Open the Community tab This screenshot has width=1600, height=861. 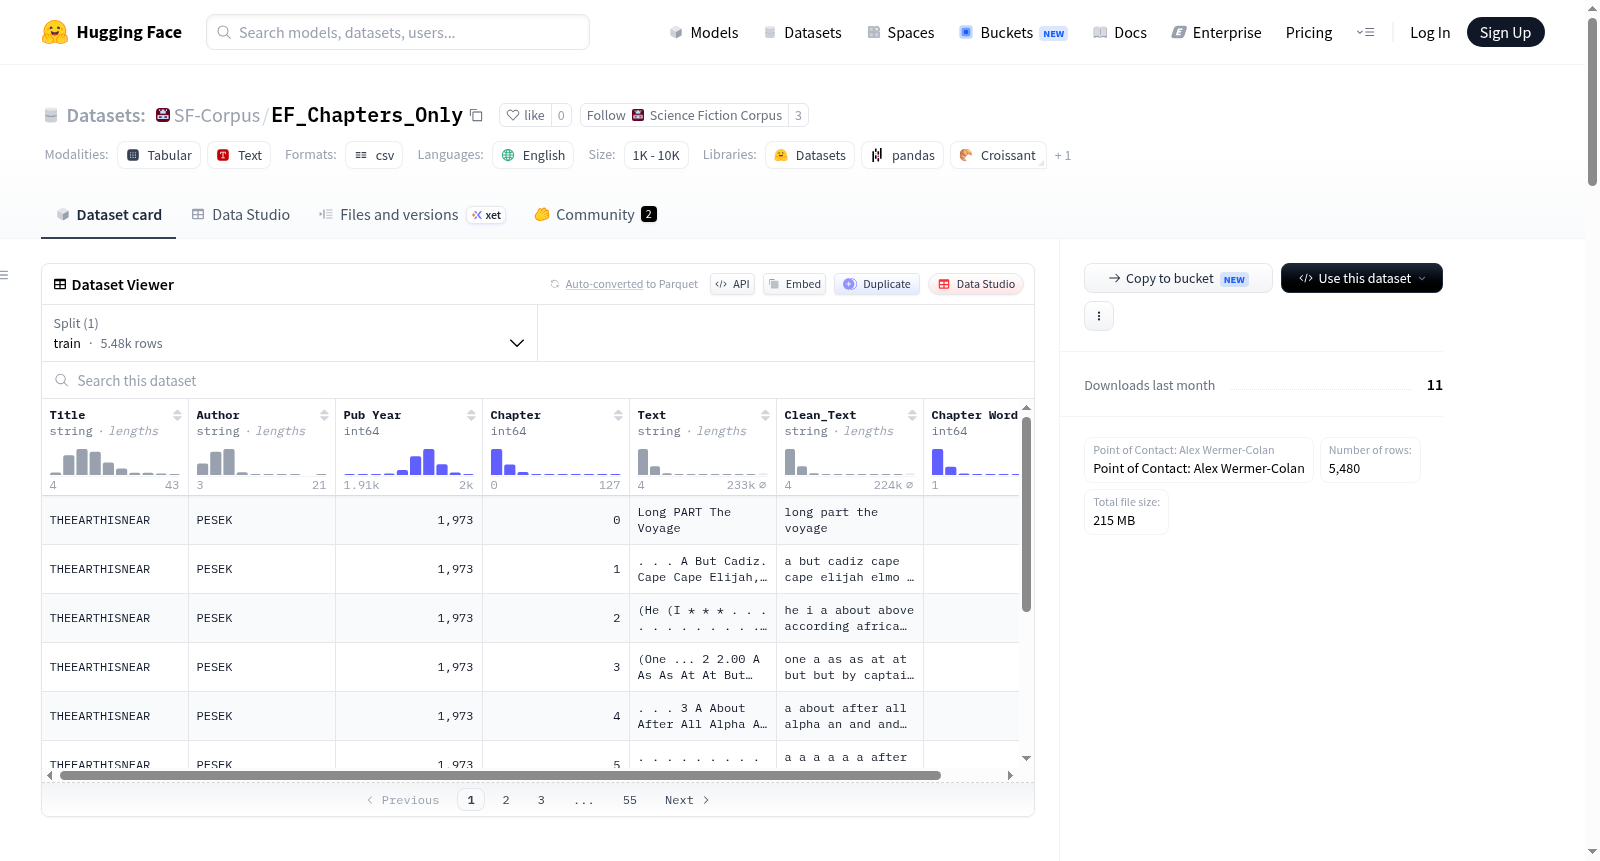point(596,215)
